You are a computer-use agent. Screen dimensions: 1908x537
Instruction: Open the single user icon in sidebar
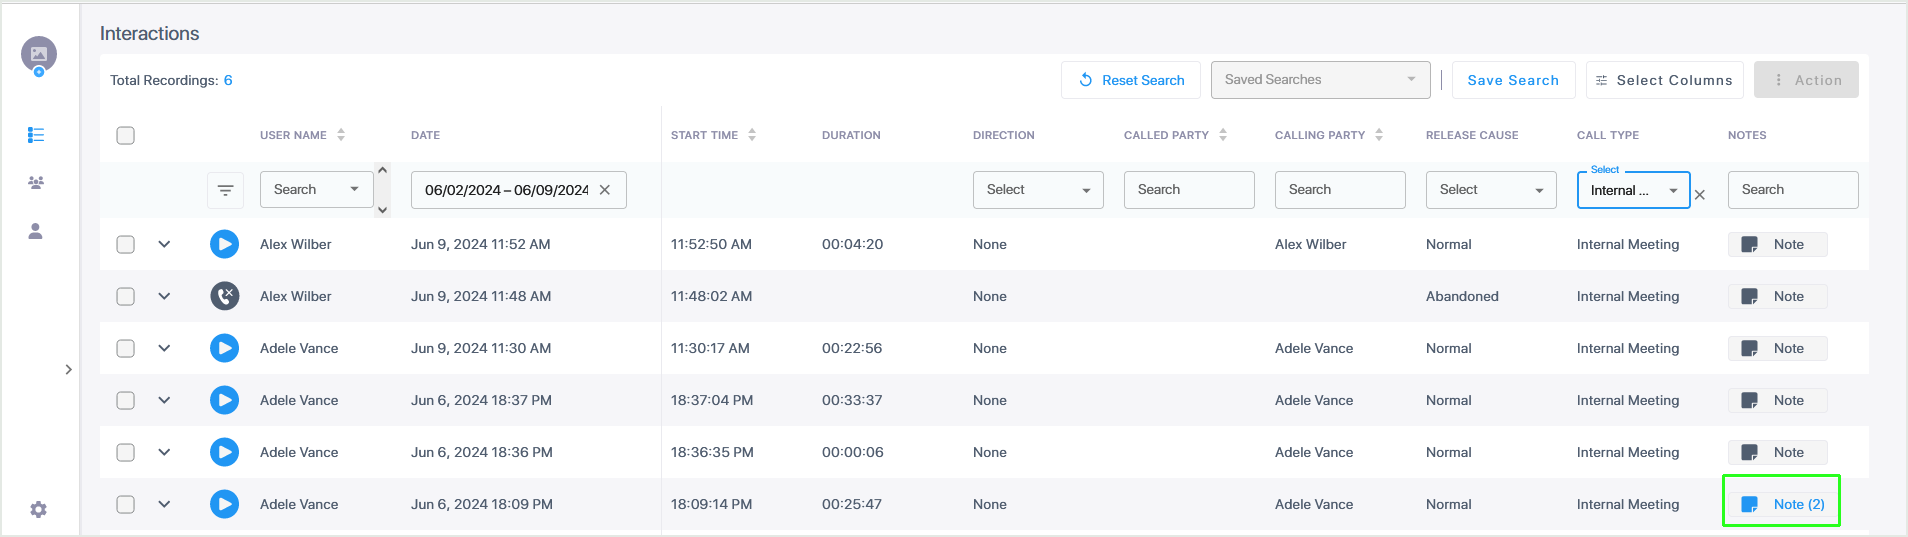[36, 231]
